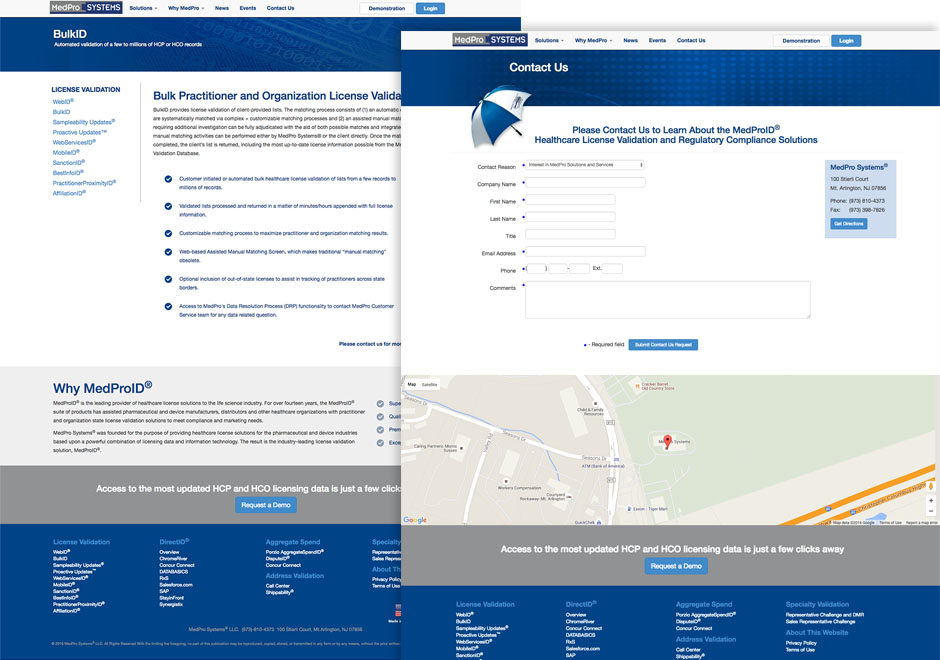Open Why MedPro dropdown on the BulkID page
The width and height of the screenshot is (940, 660).
click(186, 8)
